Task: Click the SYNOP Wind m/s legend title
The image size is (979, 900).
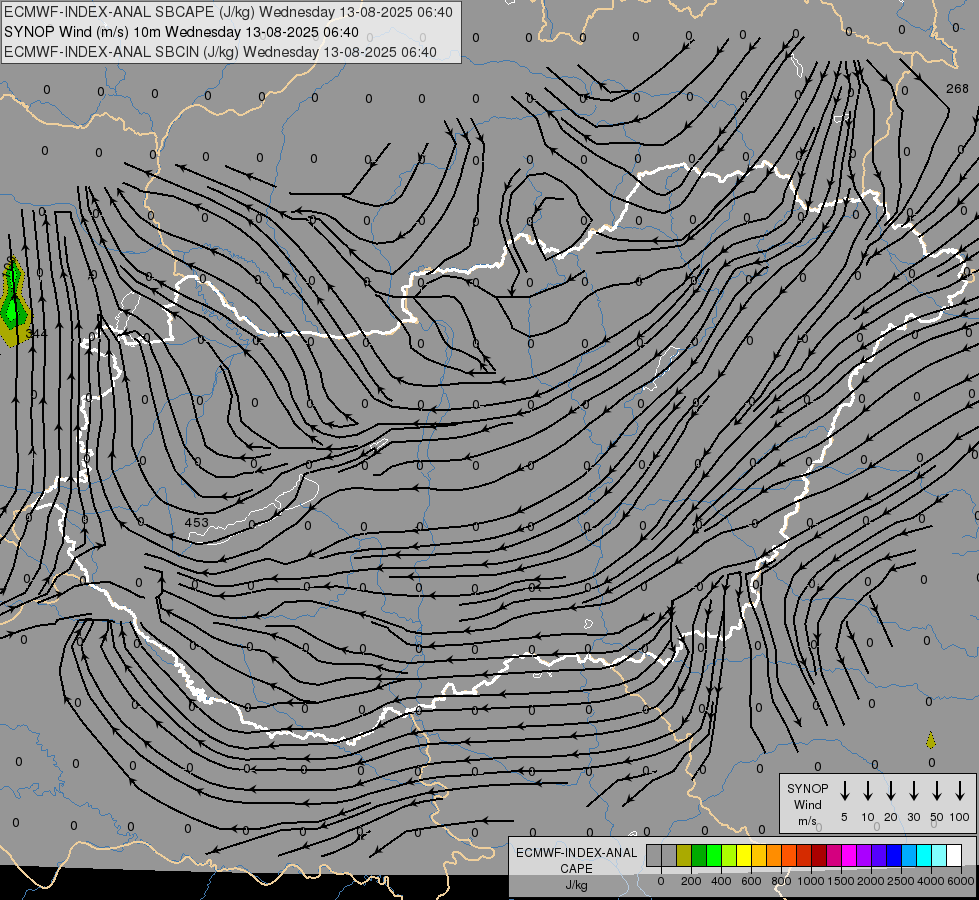Action: pyautogui.click(x=807, y=804)
